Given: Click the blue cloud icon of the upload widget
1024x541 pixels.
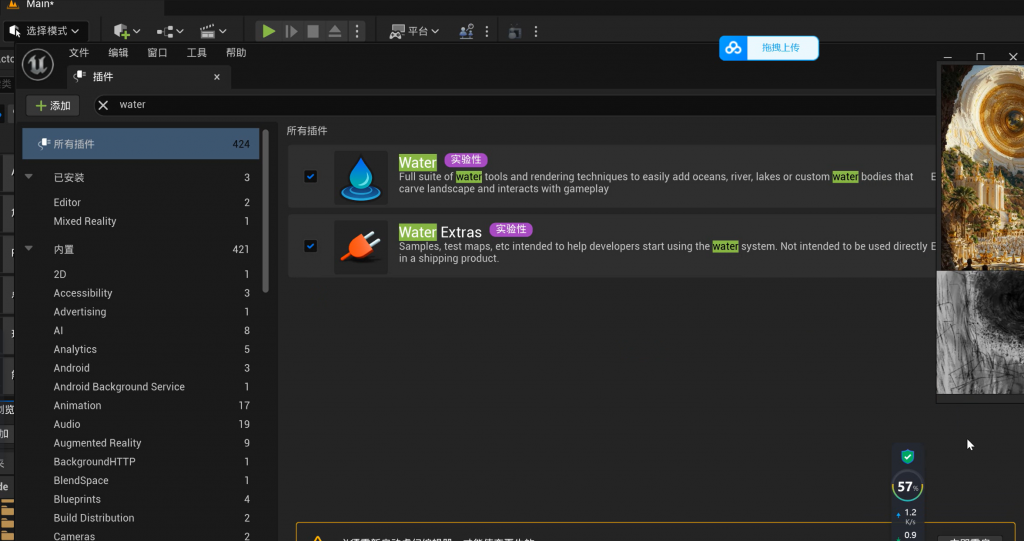Looking at the screenshot, I should 733,48.
